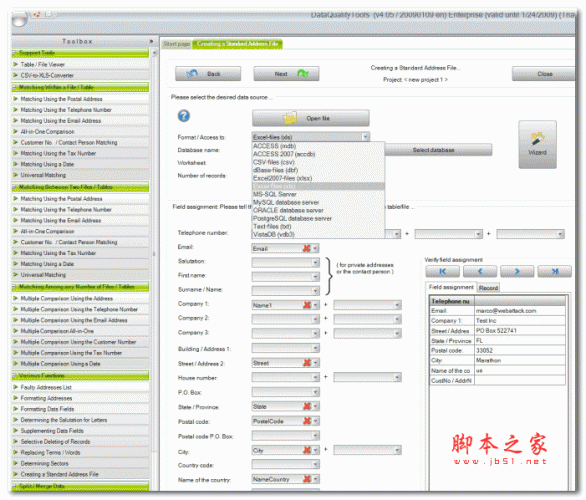Image resolution: width=586 pixels, height=500 pixels.
Task: Open Company 3 second dropdown
Action: pos(397,333)
